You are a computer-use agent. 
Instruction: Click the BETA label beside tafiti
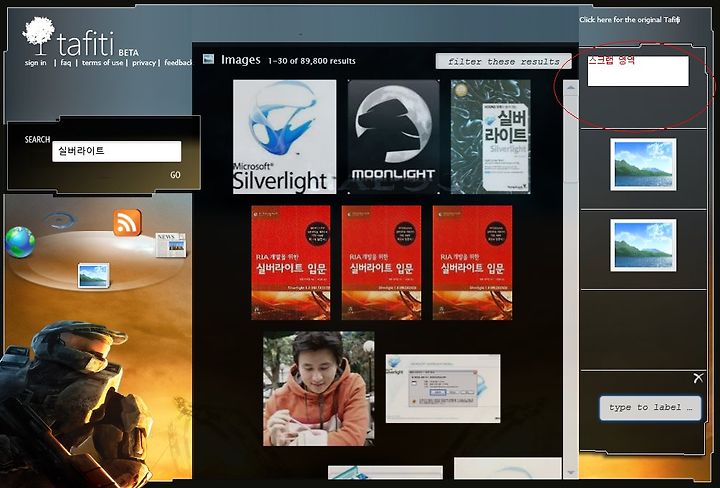pos(128,53)
